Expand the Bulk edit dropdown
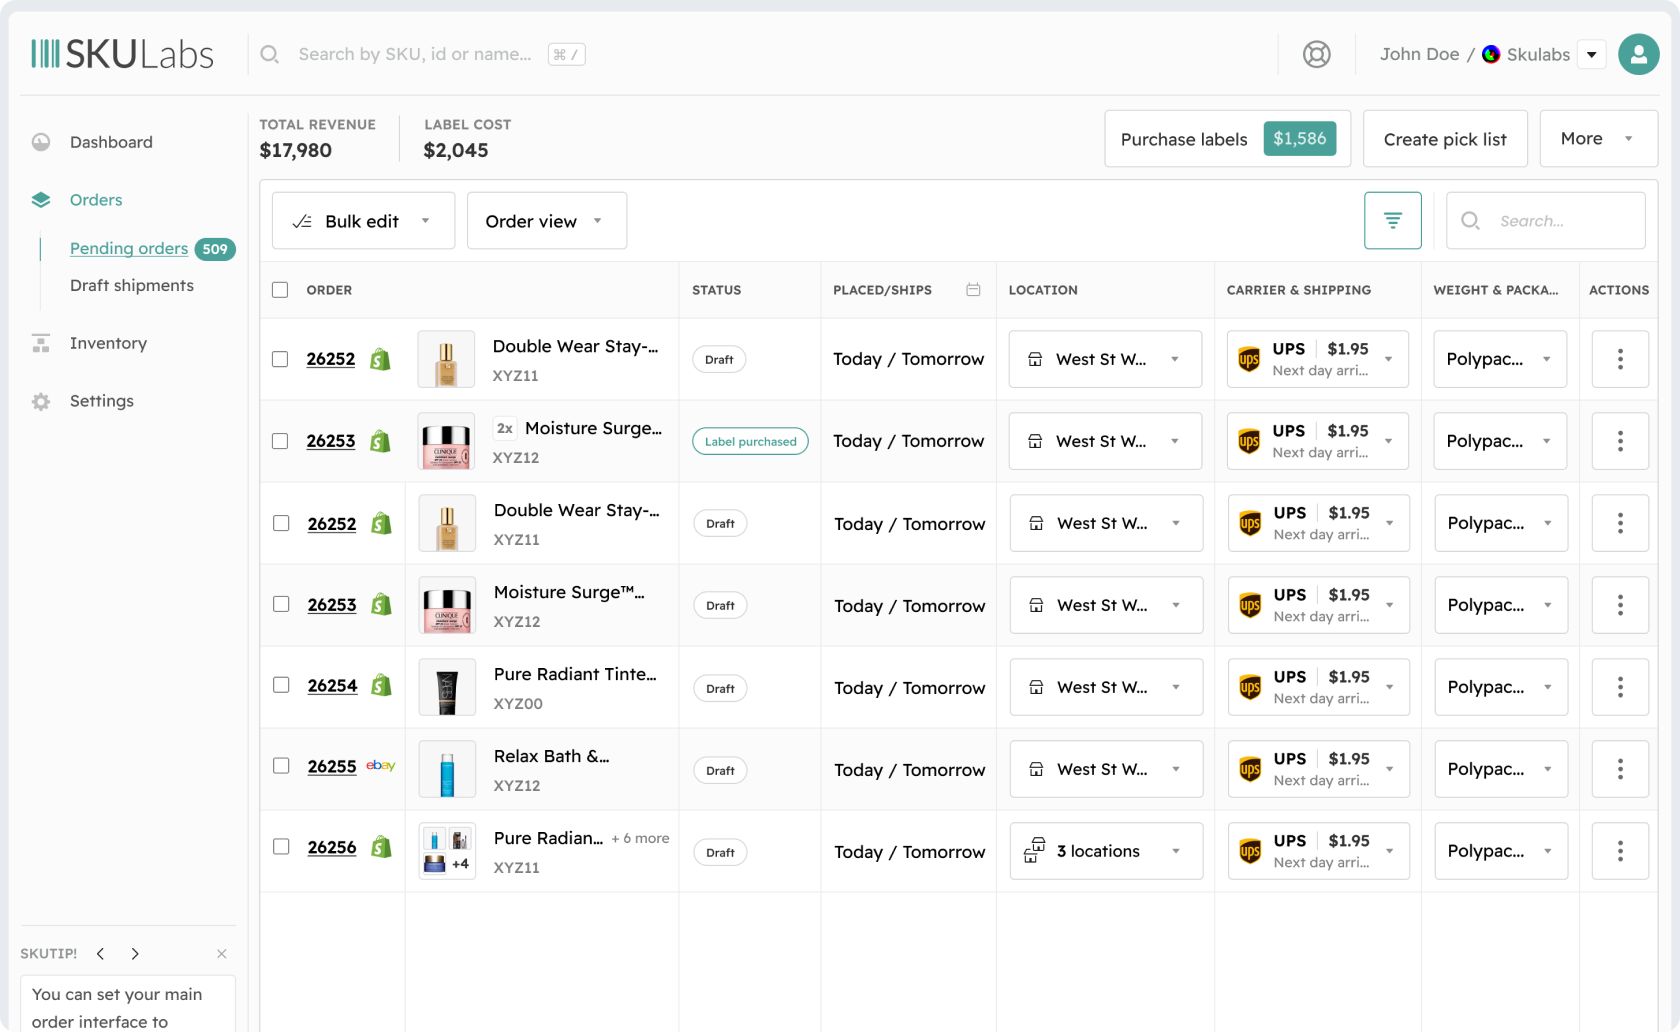The image size is (1680, 1032). click(x=363, y=221)
